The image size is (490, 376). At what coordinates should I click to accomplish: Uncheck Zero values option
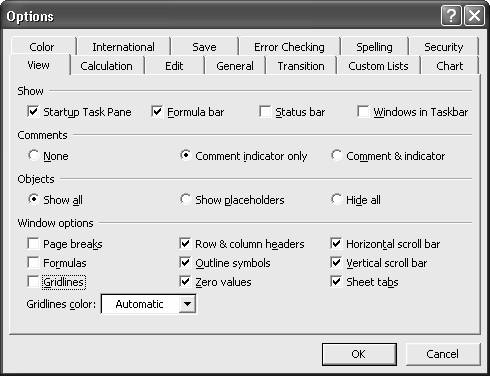tap(185, 281)
